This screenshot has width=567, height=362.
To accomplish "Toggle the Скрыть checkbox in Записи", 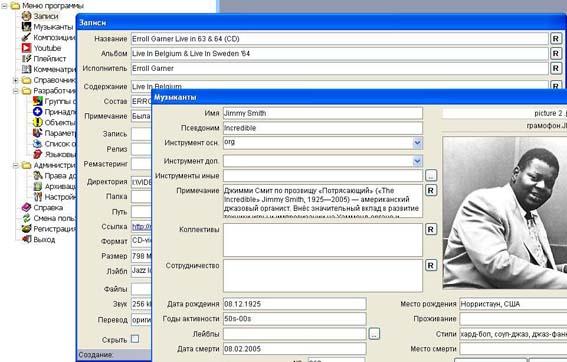I will tap(135, 339).
